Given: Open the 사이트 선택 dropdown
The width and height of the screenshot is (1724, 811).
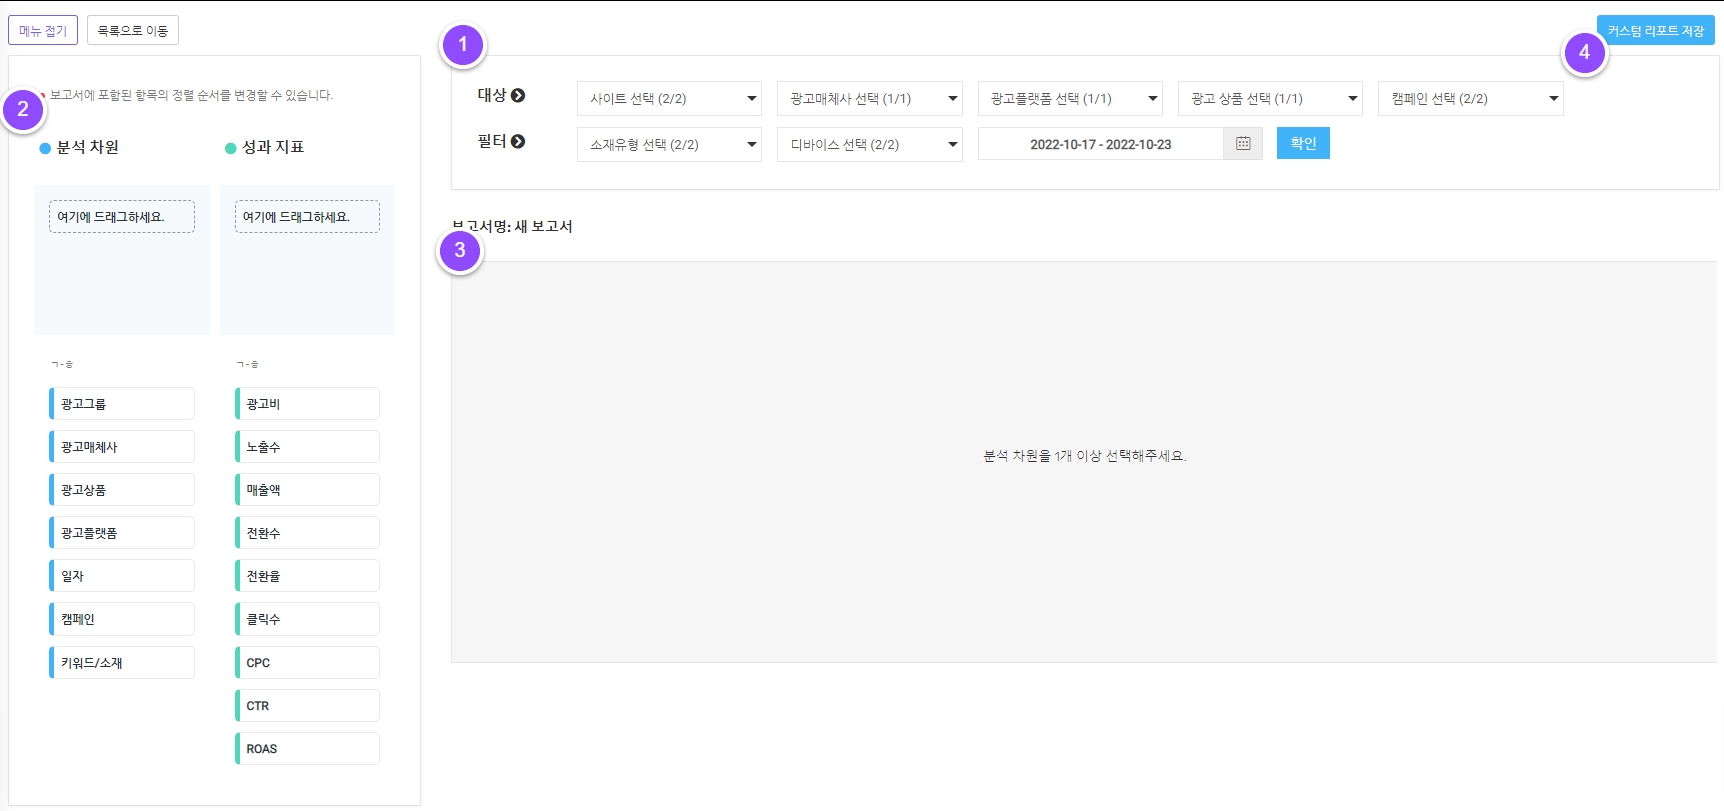Looking at the screenshot, I should (x=669, y=99).
